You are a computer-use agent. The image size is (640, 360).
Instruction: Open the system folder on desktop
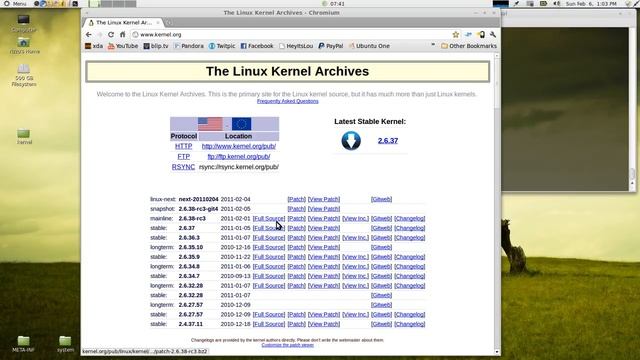point(65,344)
